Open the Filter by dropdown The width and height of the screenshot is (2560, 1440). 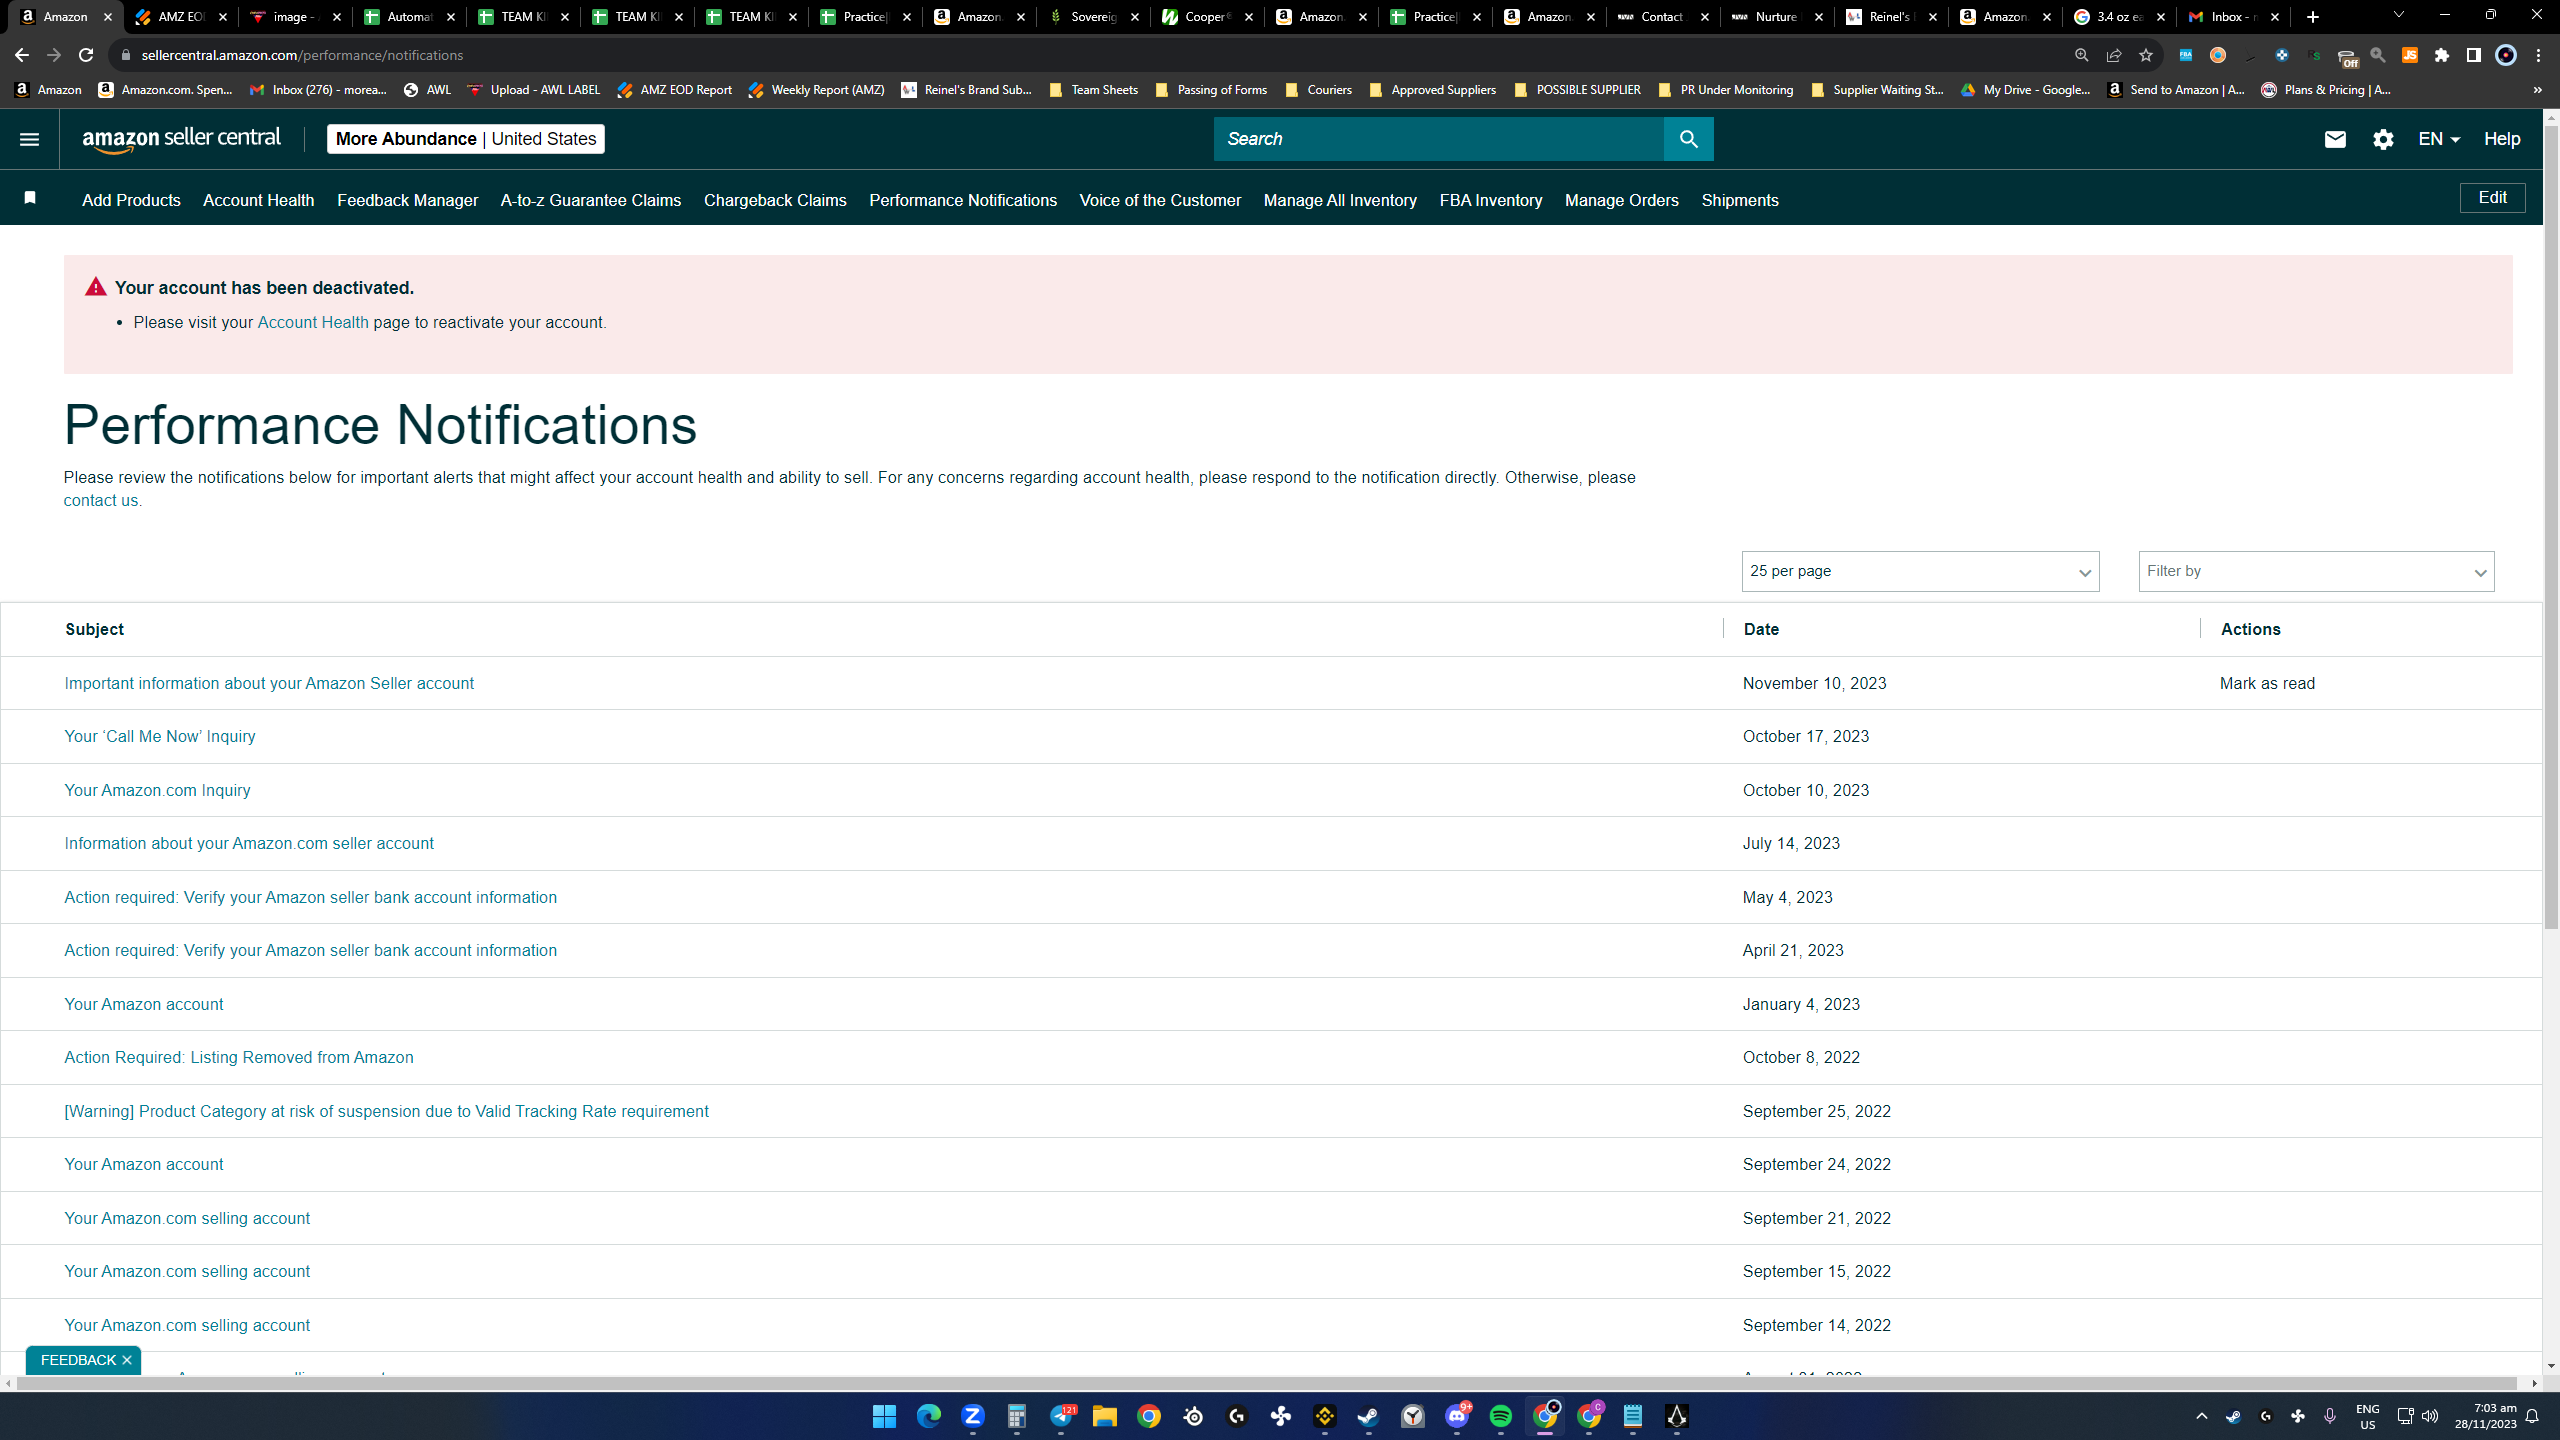[x=2316, y=571]
